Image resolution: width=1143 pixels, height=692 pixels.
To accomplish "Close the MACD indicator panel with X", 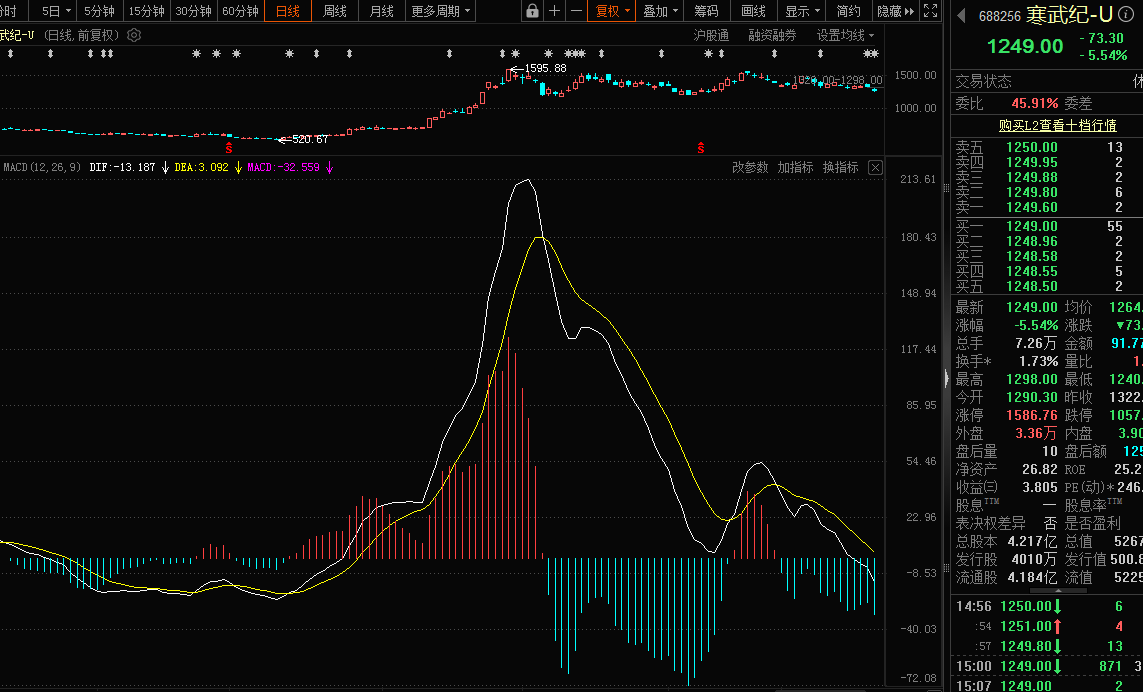I will pyautogui.click(x=875, y=167).
